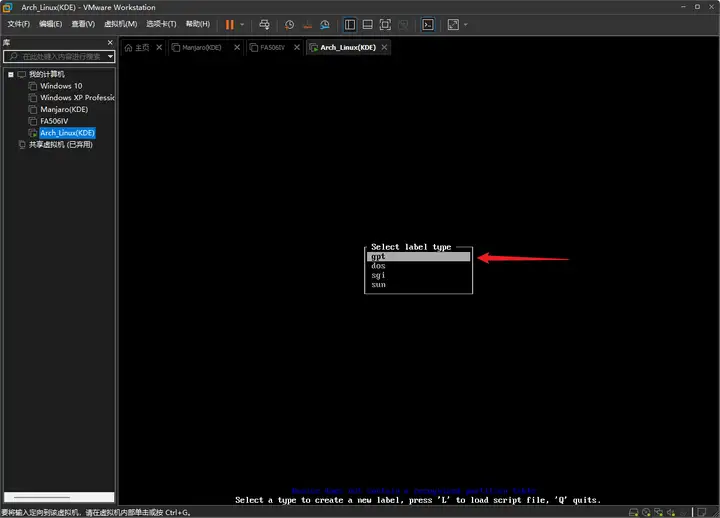The height and width of the screenshot is (518, 720).
Task: Toggle the thumbnail bar view icon
Action: [368, 24]
